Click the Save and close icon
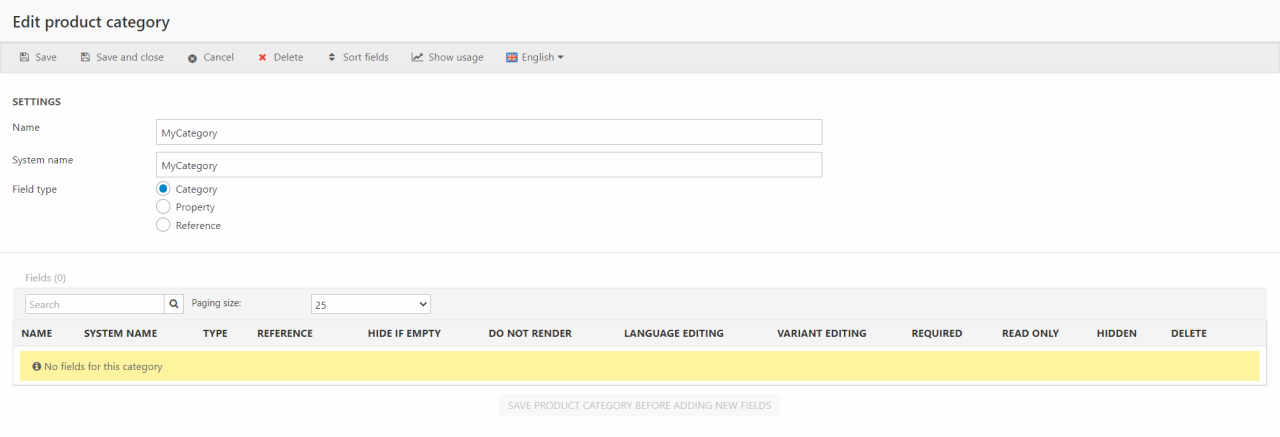1280x437 pixels. 85,58
